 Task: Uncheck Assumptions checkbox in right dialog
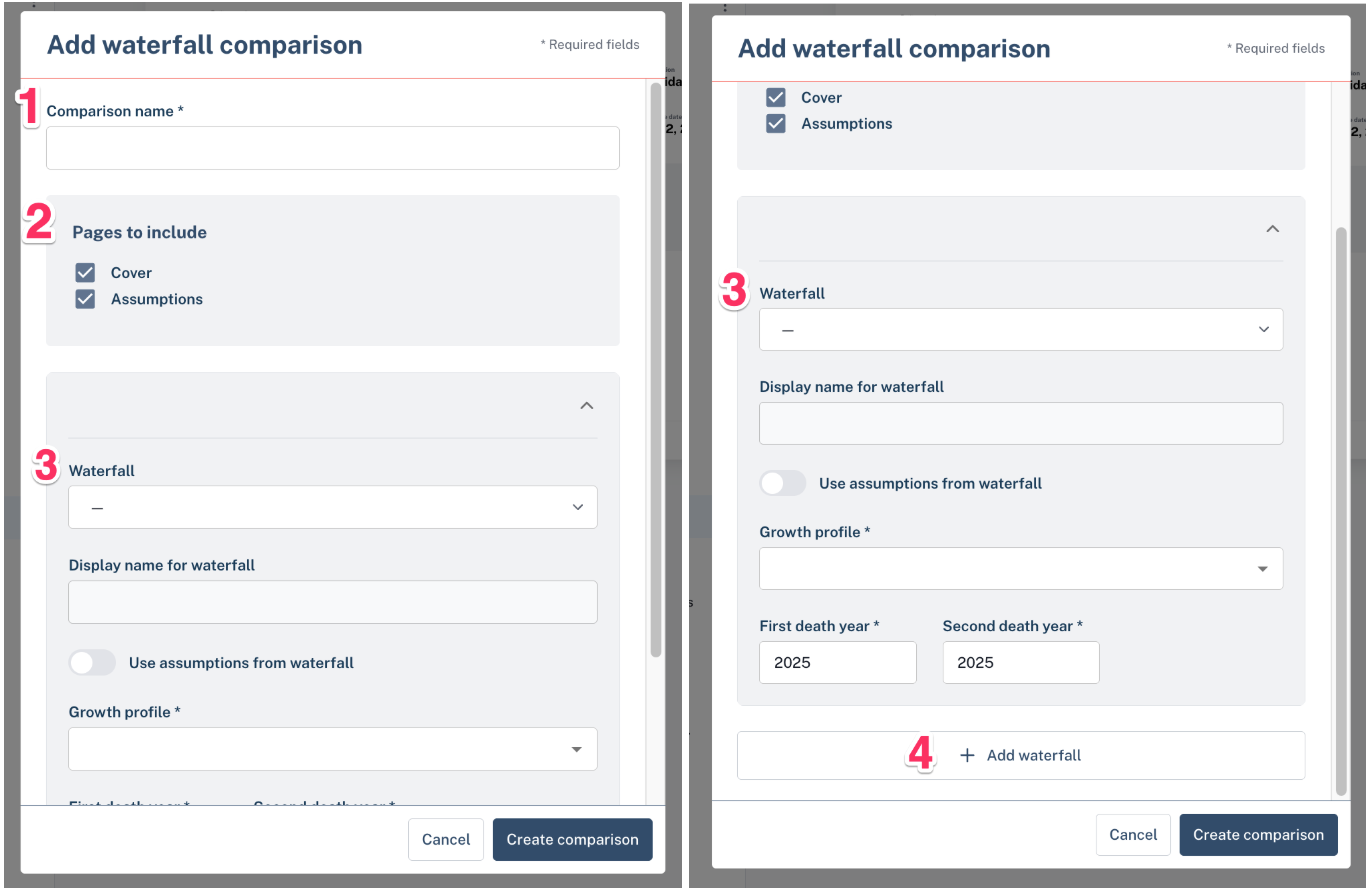(776, 124)
